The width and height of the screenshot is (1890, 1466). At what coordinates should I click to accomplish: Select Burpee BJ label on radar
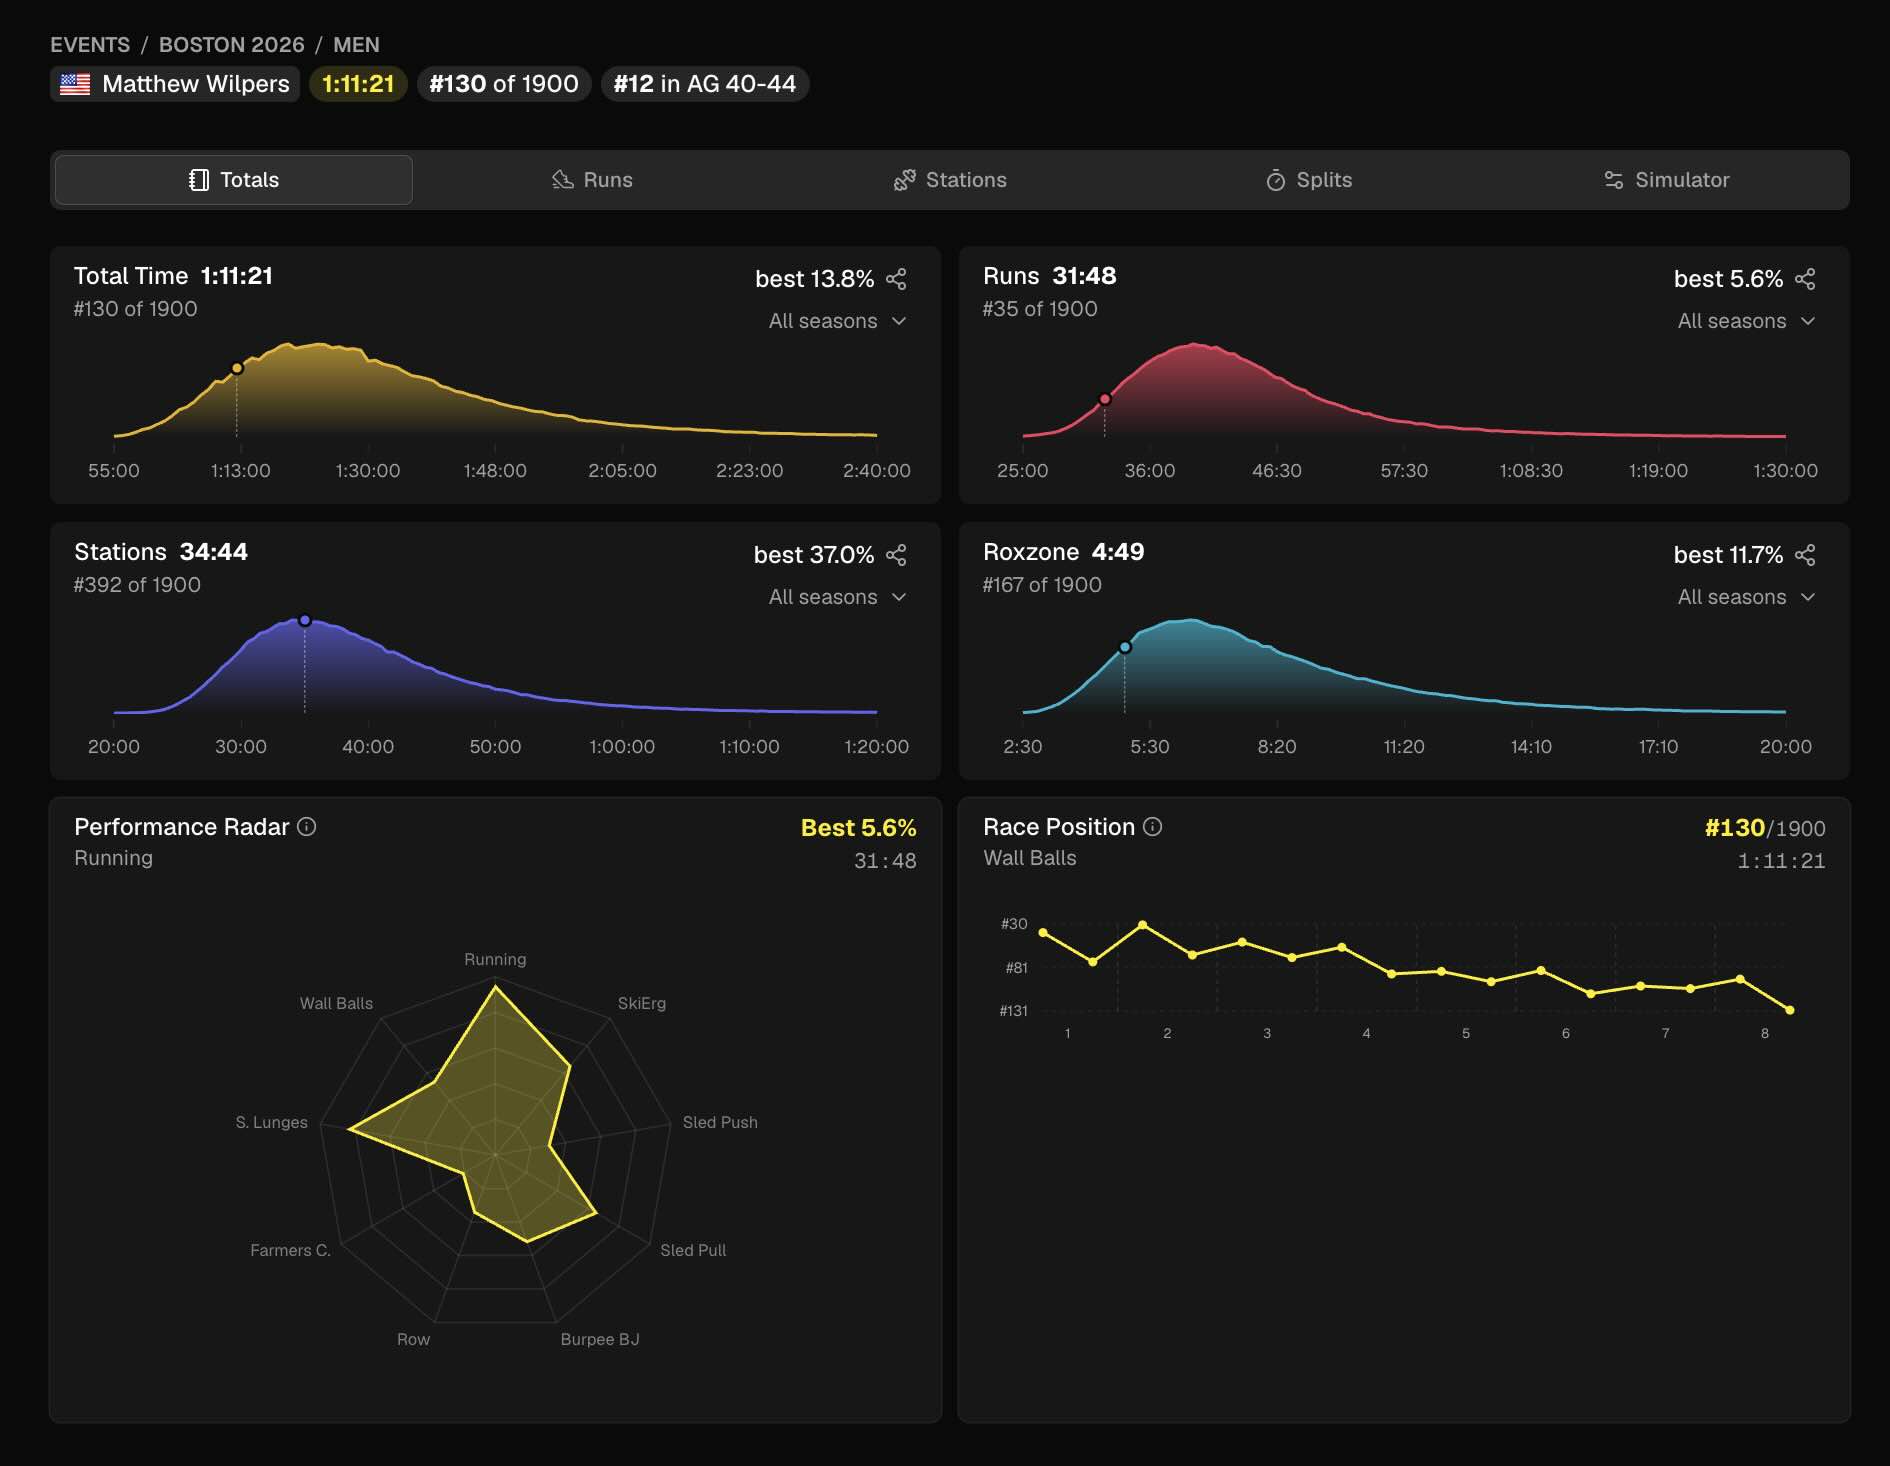coord(600,1339)
